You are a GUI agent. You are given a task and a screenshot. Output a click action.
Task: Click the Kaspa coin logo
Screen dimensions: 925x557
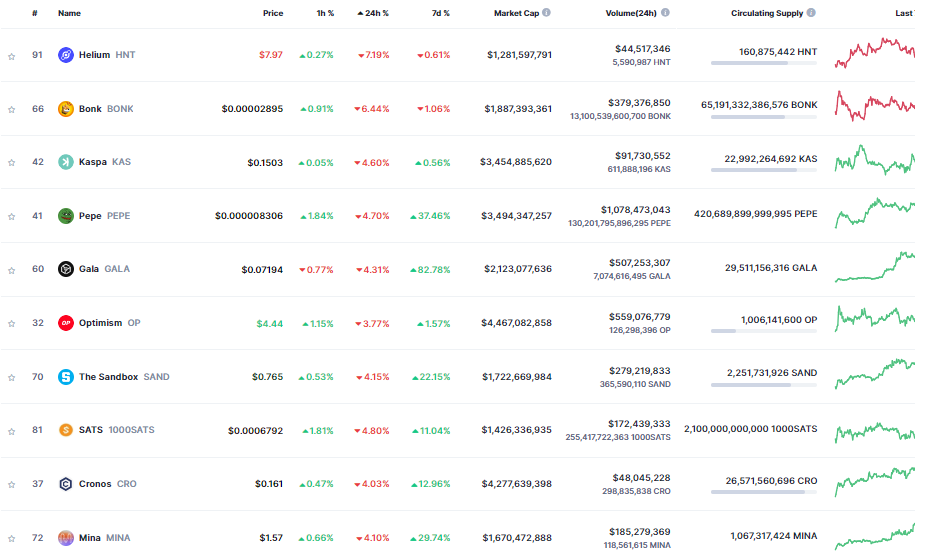pos(65,162)
